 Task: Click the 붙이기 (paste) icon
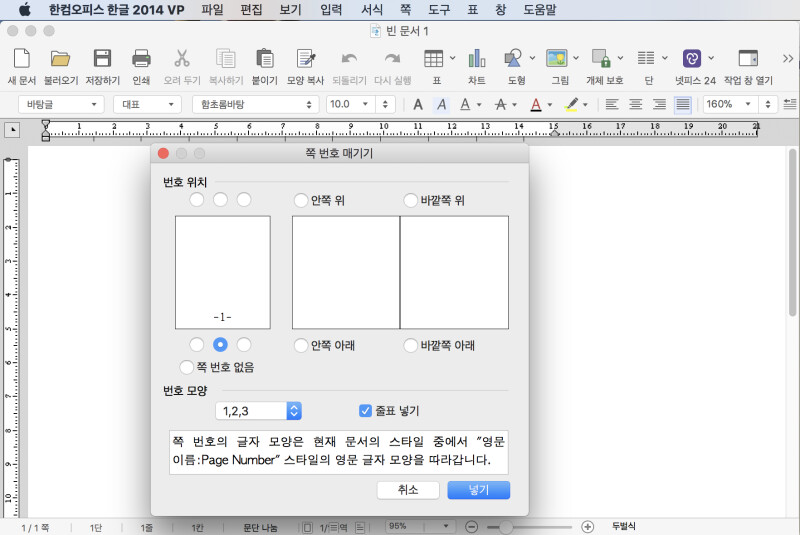click(265, 59)
